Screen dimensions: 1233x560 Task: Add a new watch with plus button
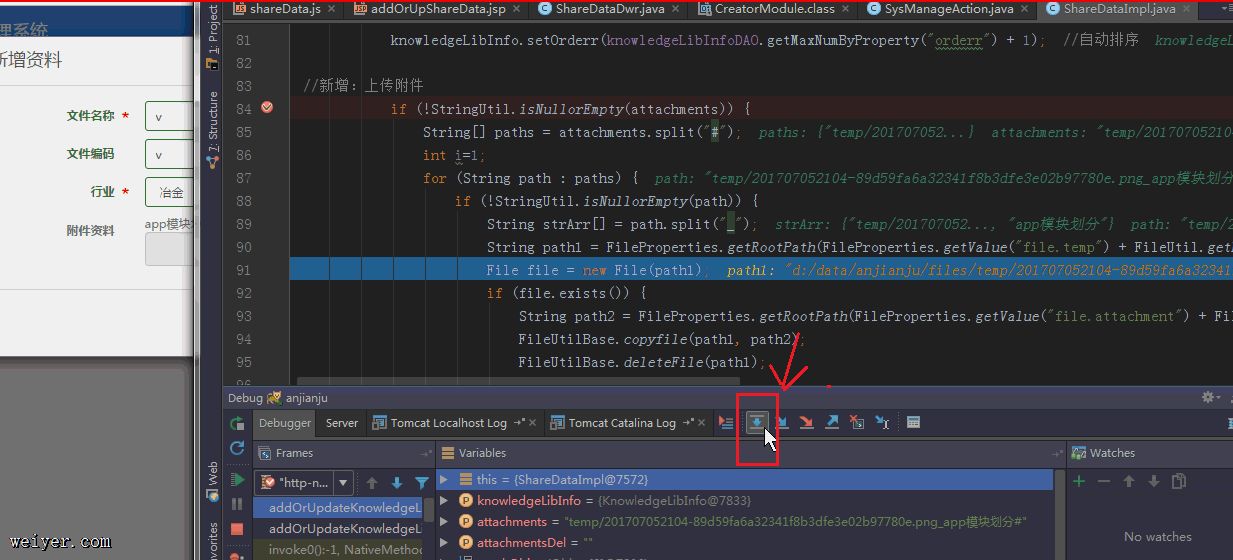pos(1079,481)
